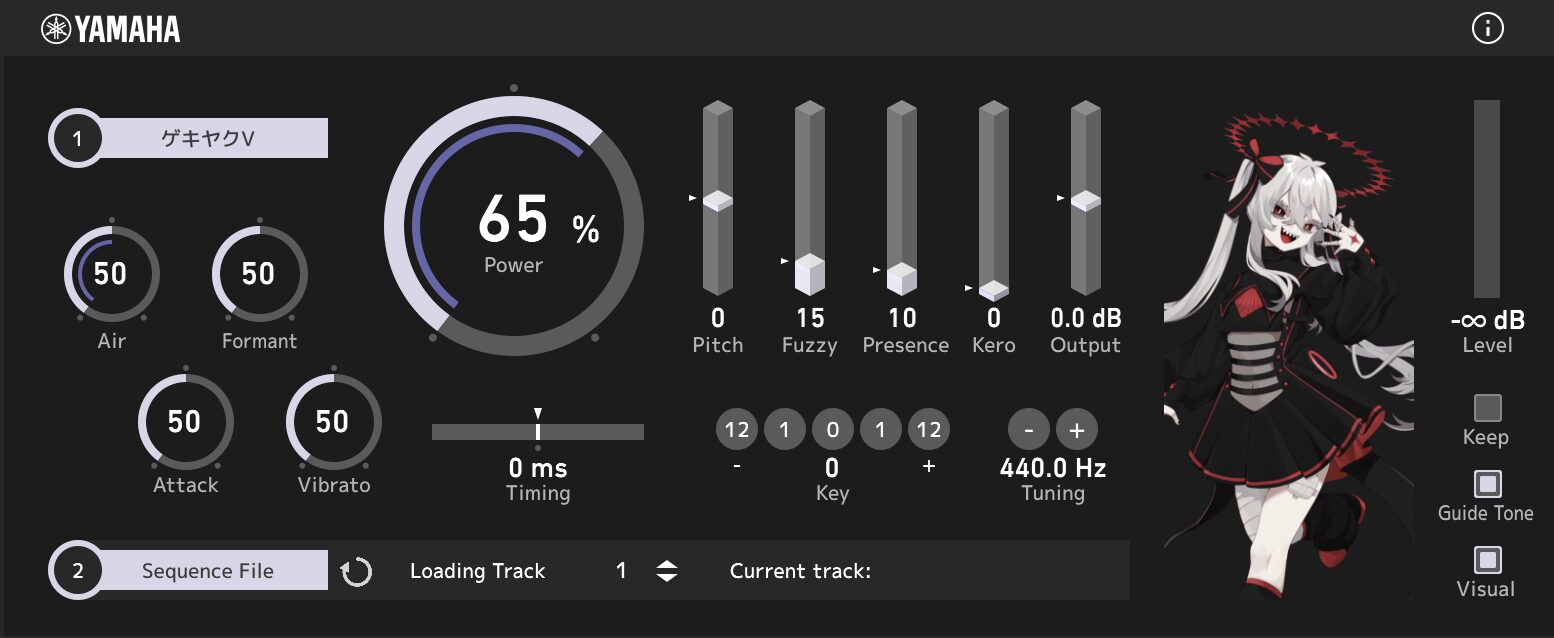Toggle the Visual checkbox
1554x638 pixels.
[x=1488, y=559]
